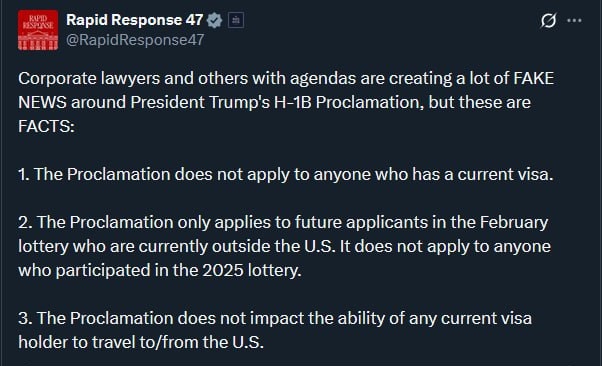Click the '2025 lottery' sentence

[x=160, y=270]
